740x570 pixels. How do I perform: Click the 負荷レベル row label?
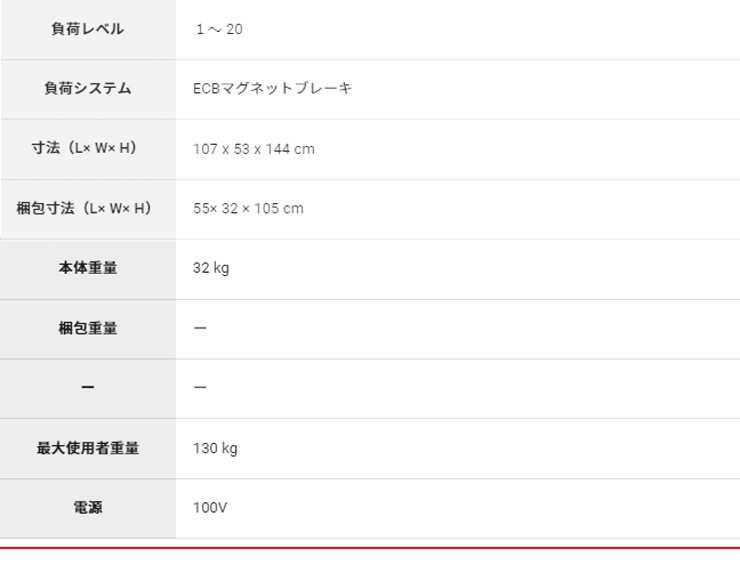(88, 29)
